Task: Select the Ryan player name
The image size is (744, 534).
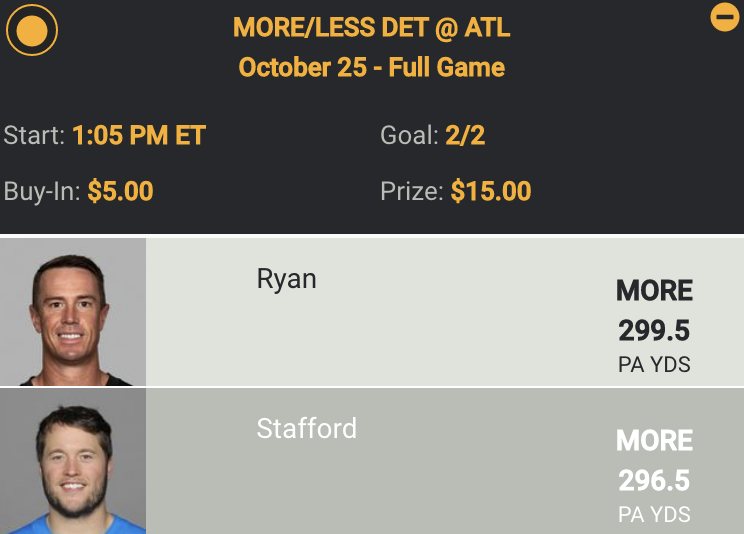Action: click(x=286, y=279)
